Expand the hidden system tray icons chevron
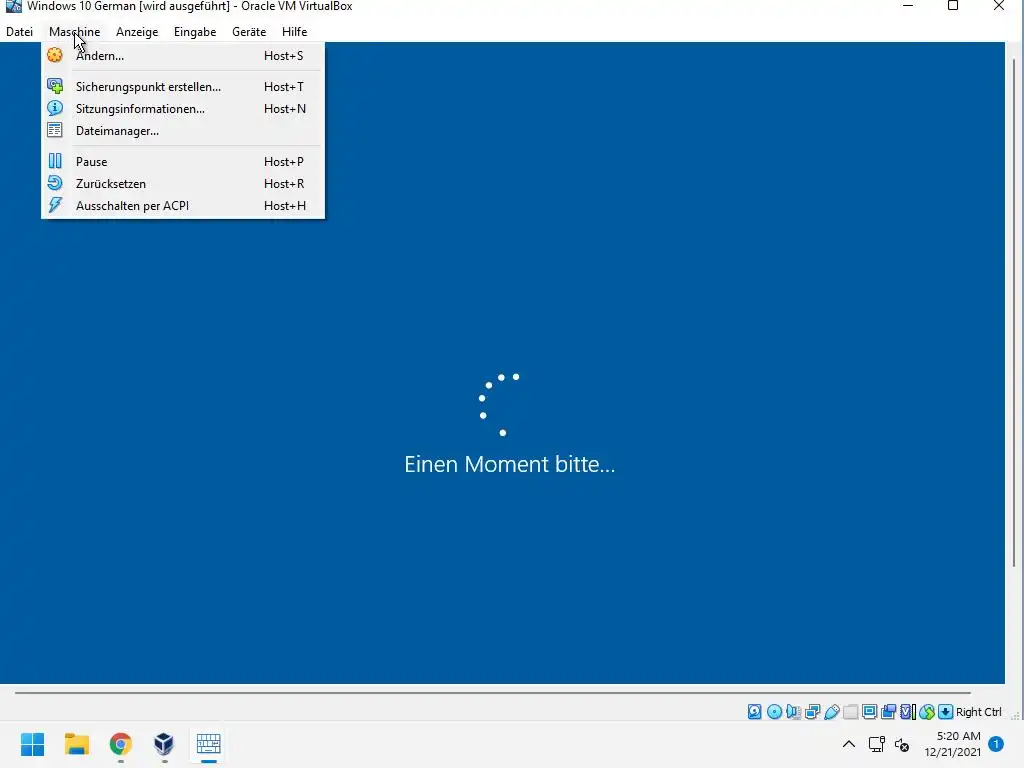Viewport: 1024px width, 768px height. [x=848, y=744]
